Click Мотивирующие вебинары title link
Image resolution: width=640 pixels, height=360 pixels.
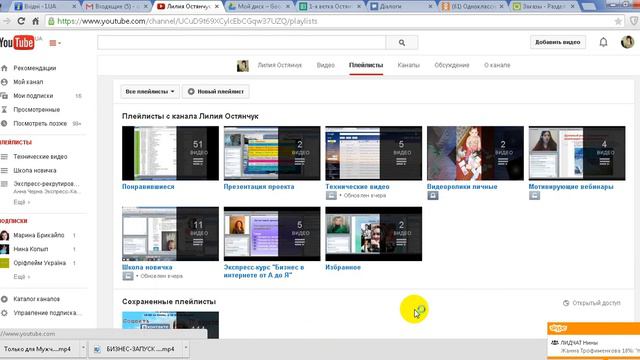(x=571, y=187)
